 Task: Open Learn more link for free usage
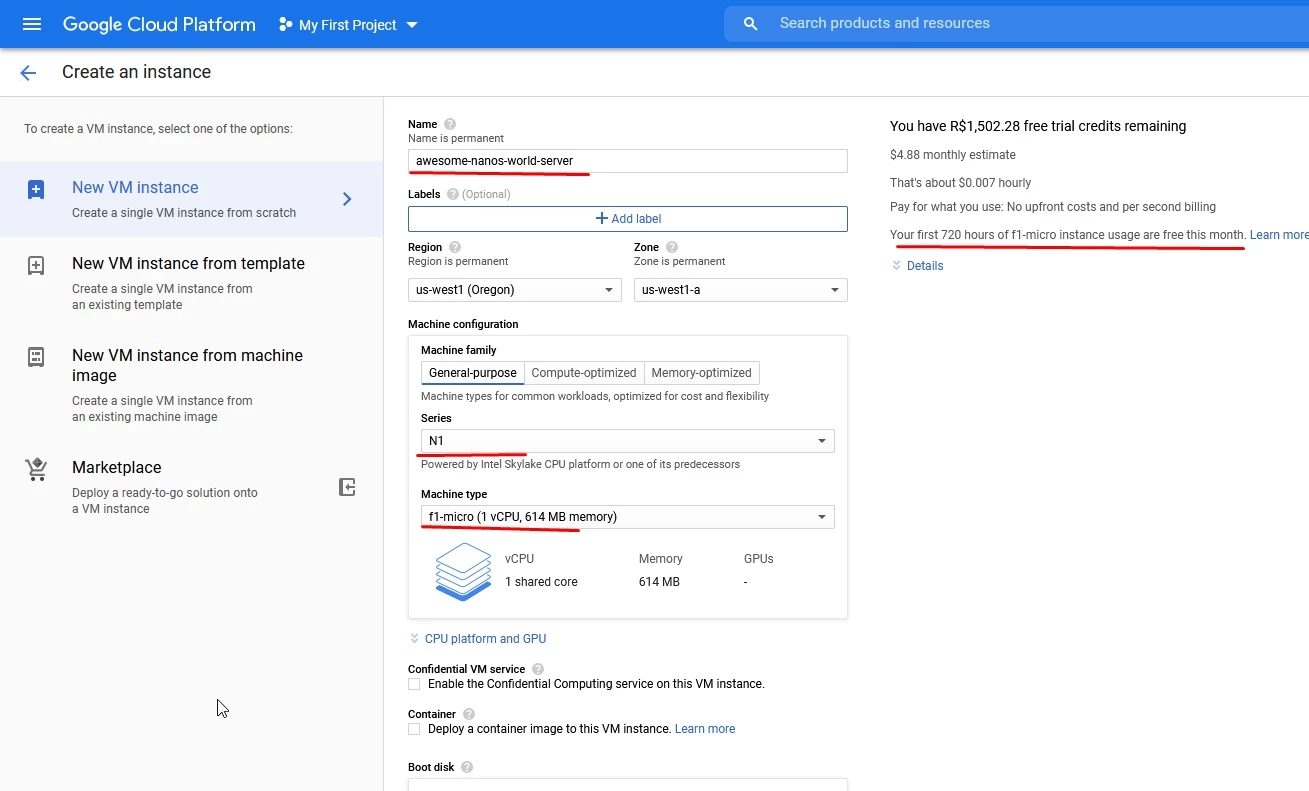tap(1279, 235)
